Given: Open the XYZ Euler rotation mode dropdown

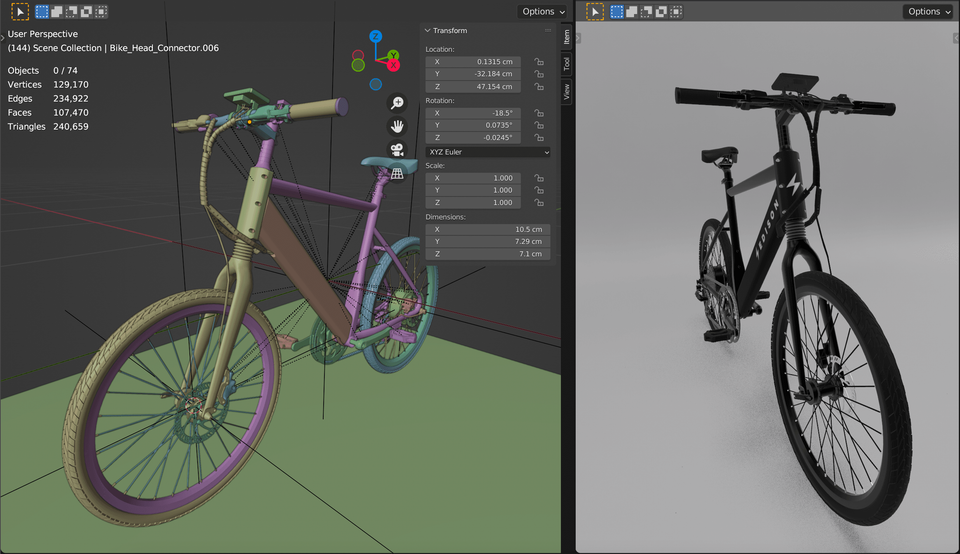Looking at the screenshot, I should [488, 152].
